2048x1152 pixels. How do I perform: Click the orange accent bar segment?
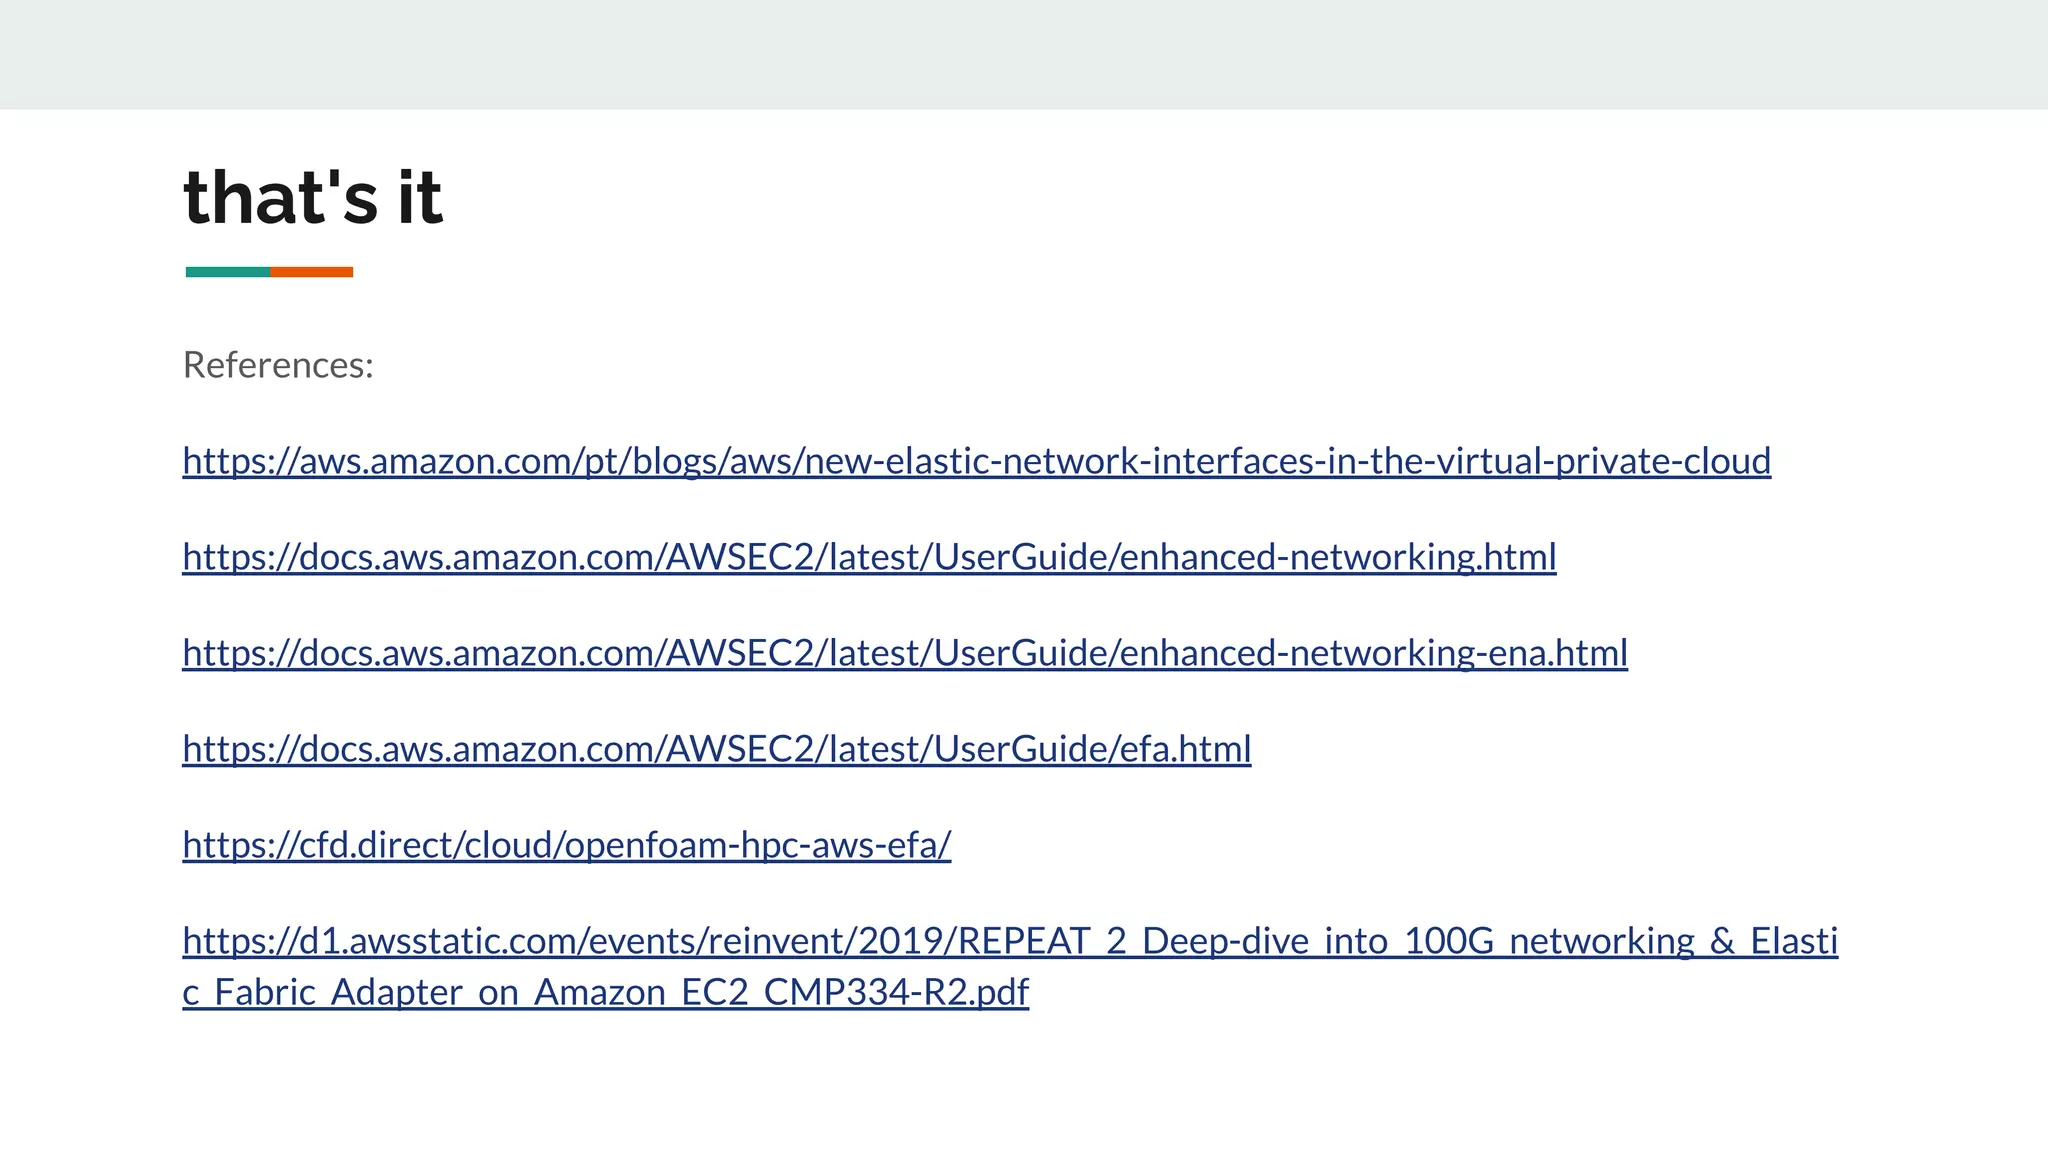point(311,272)
